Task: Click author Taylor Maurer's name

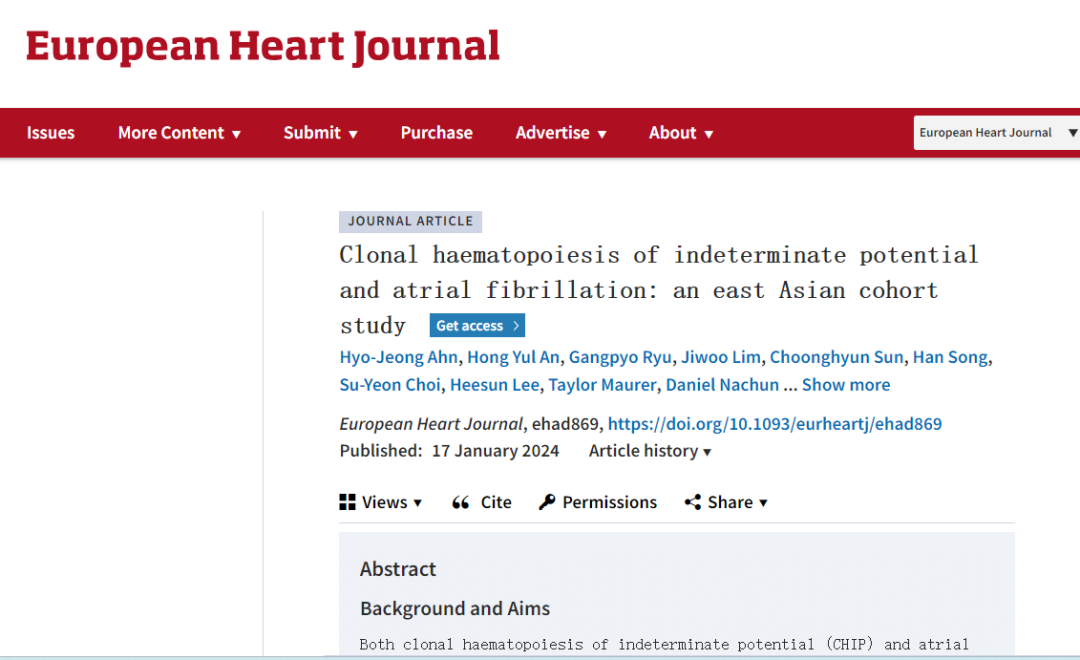Action: pyautogui.click(x=602, y=384)
